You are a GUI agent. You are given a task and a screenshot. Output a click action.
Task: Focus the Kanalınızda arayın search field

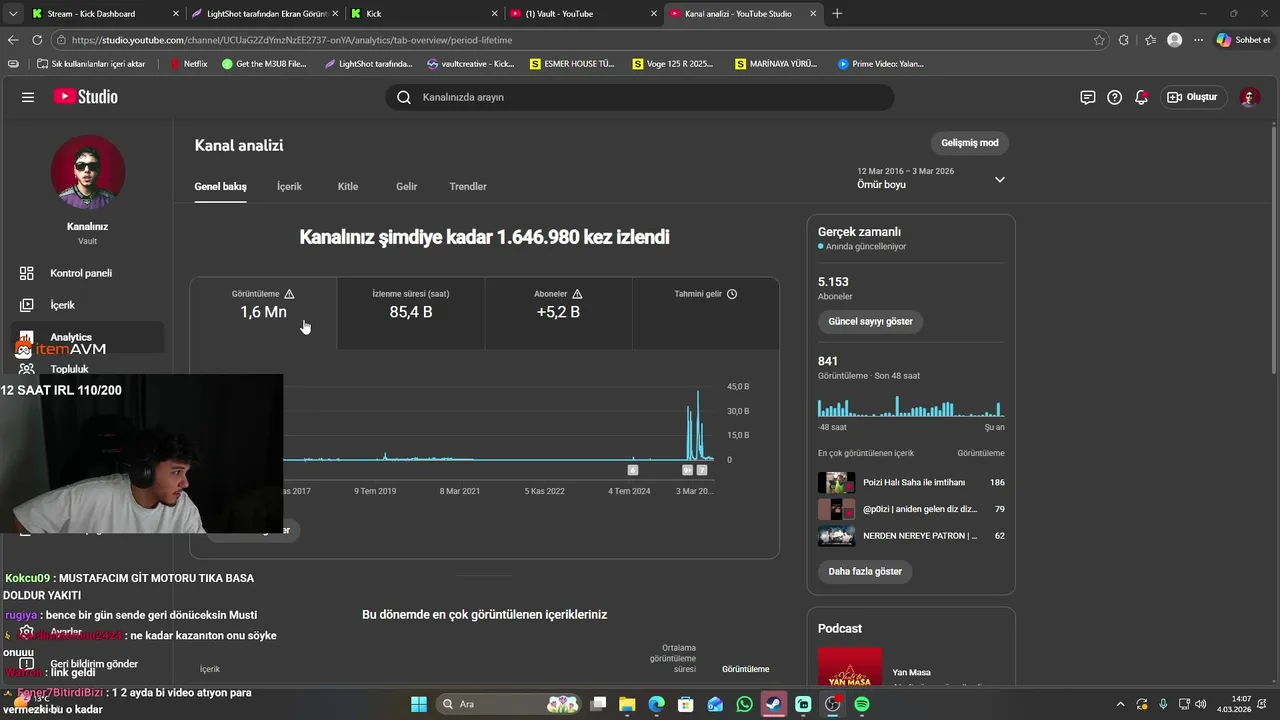point(640,97)
